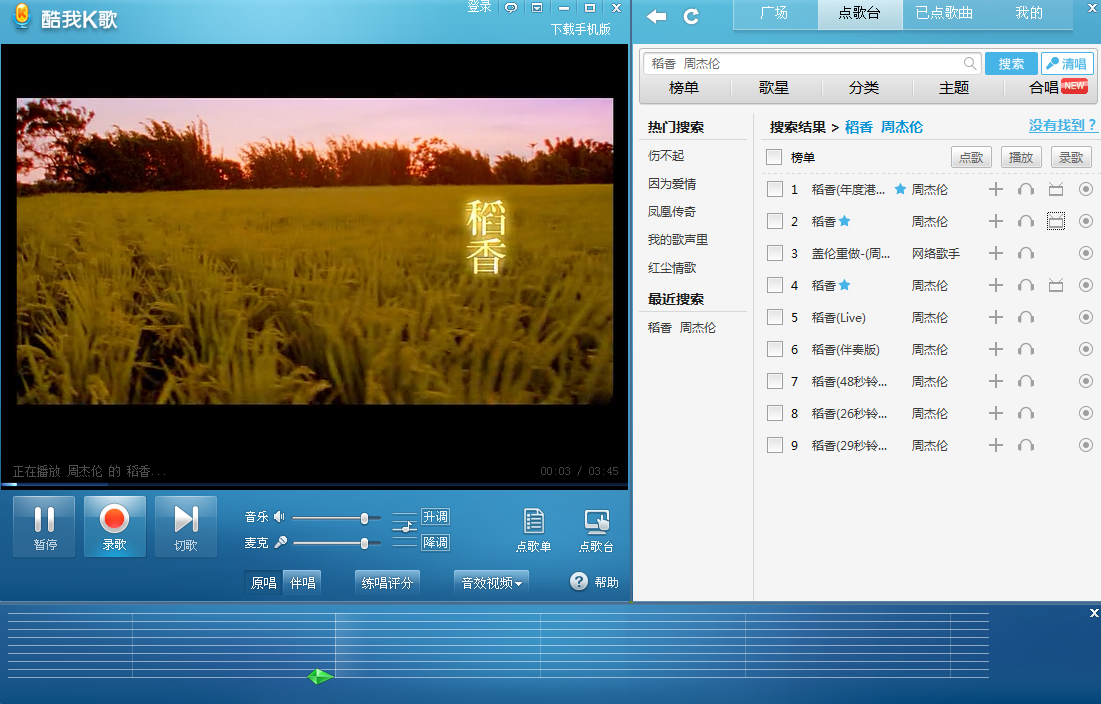Refresh the song panel

point(691,16)
